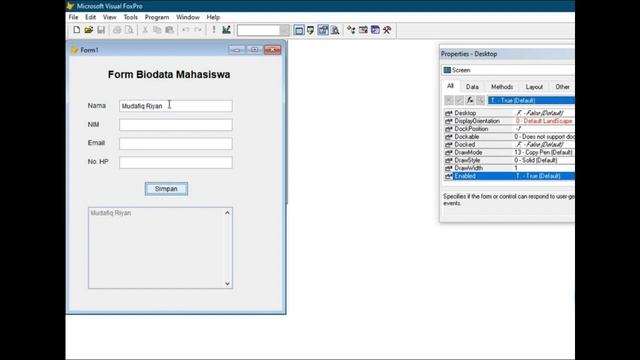Click the function (fx) button in Properties
Viewport: 640px width, 360px height.
(470, 100)
